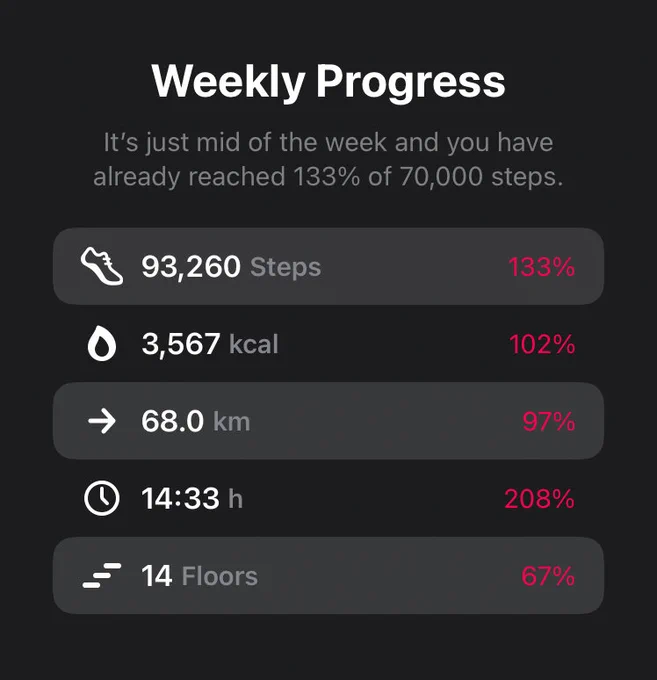Click the 102% calories percentage
657x680 pixels.
[542, 344]
